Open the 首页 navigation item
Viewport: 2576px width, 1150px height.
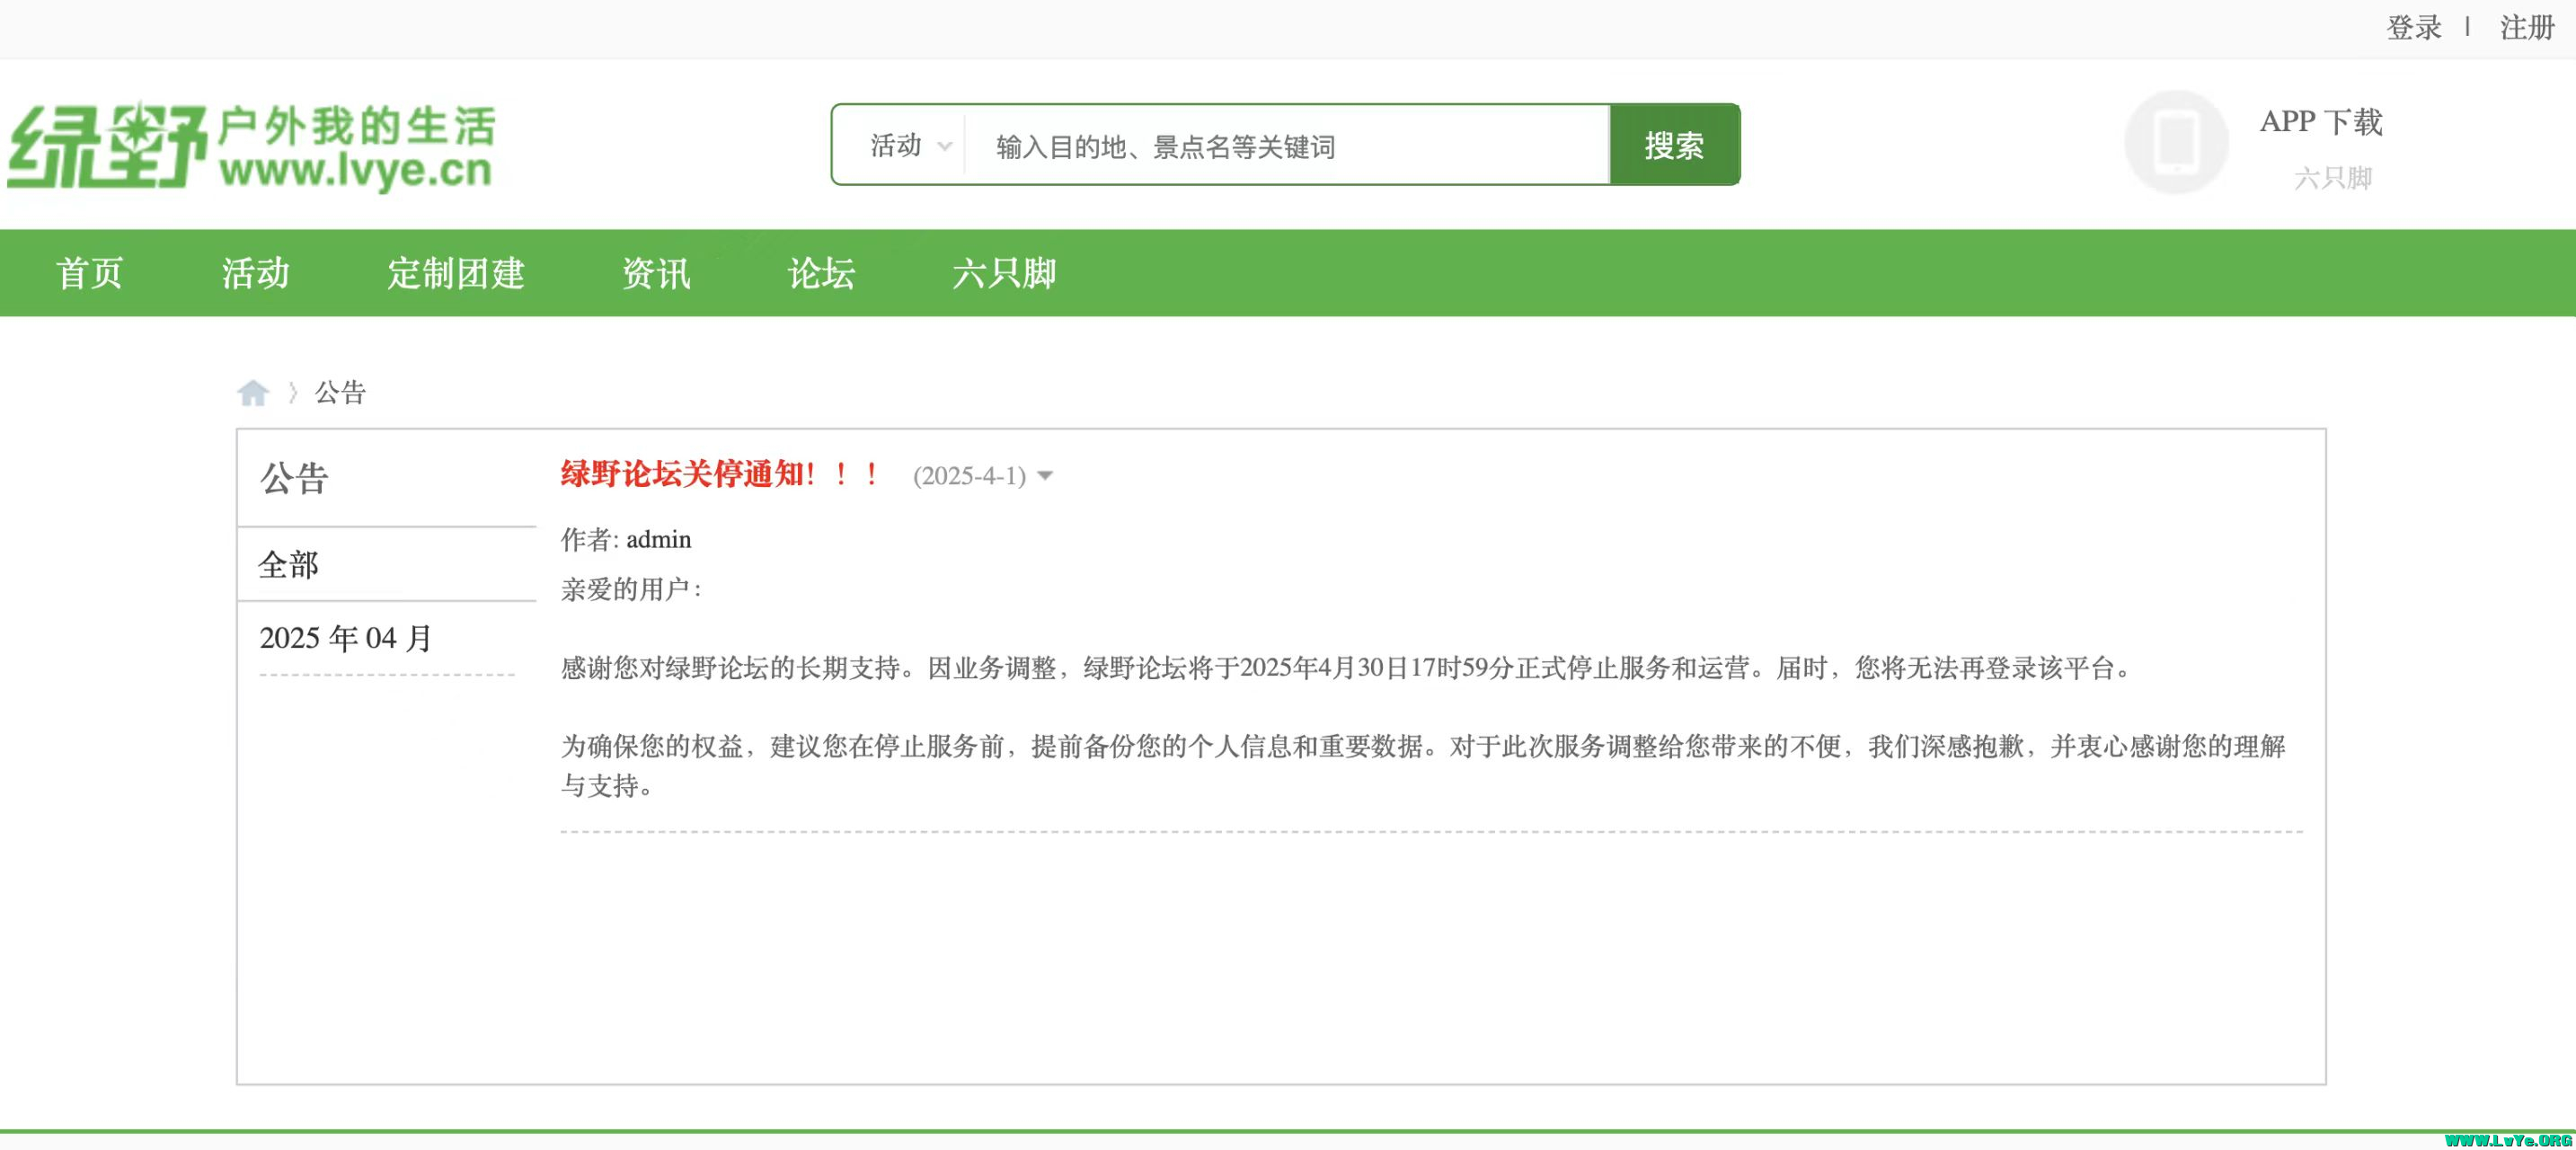(x=90, y=273)
